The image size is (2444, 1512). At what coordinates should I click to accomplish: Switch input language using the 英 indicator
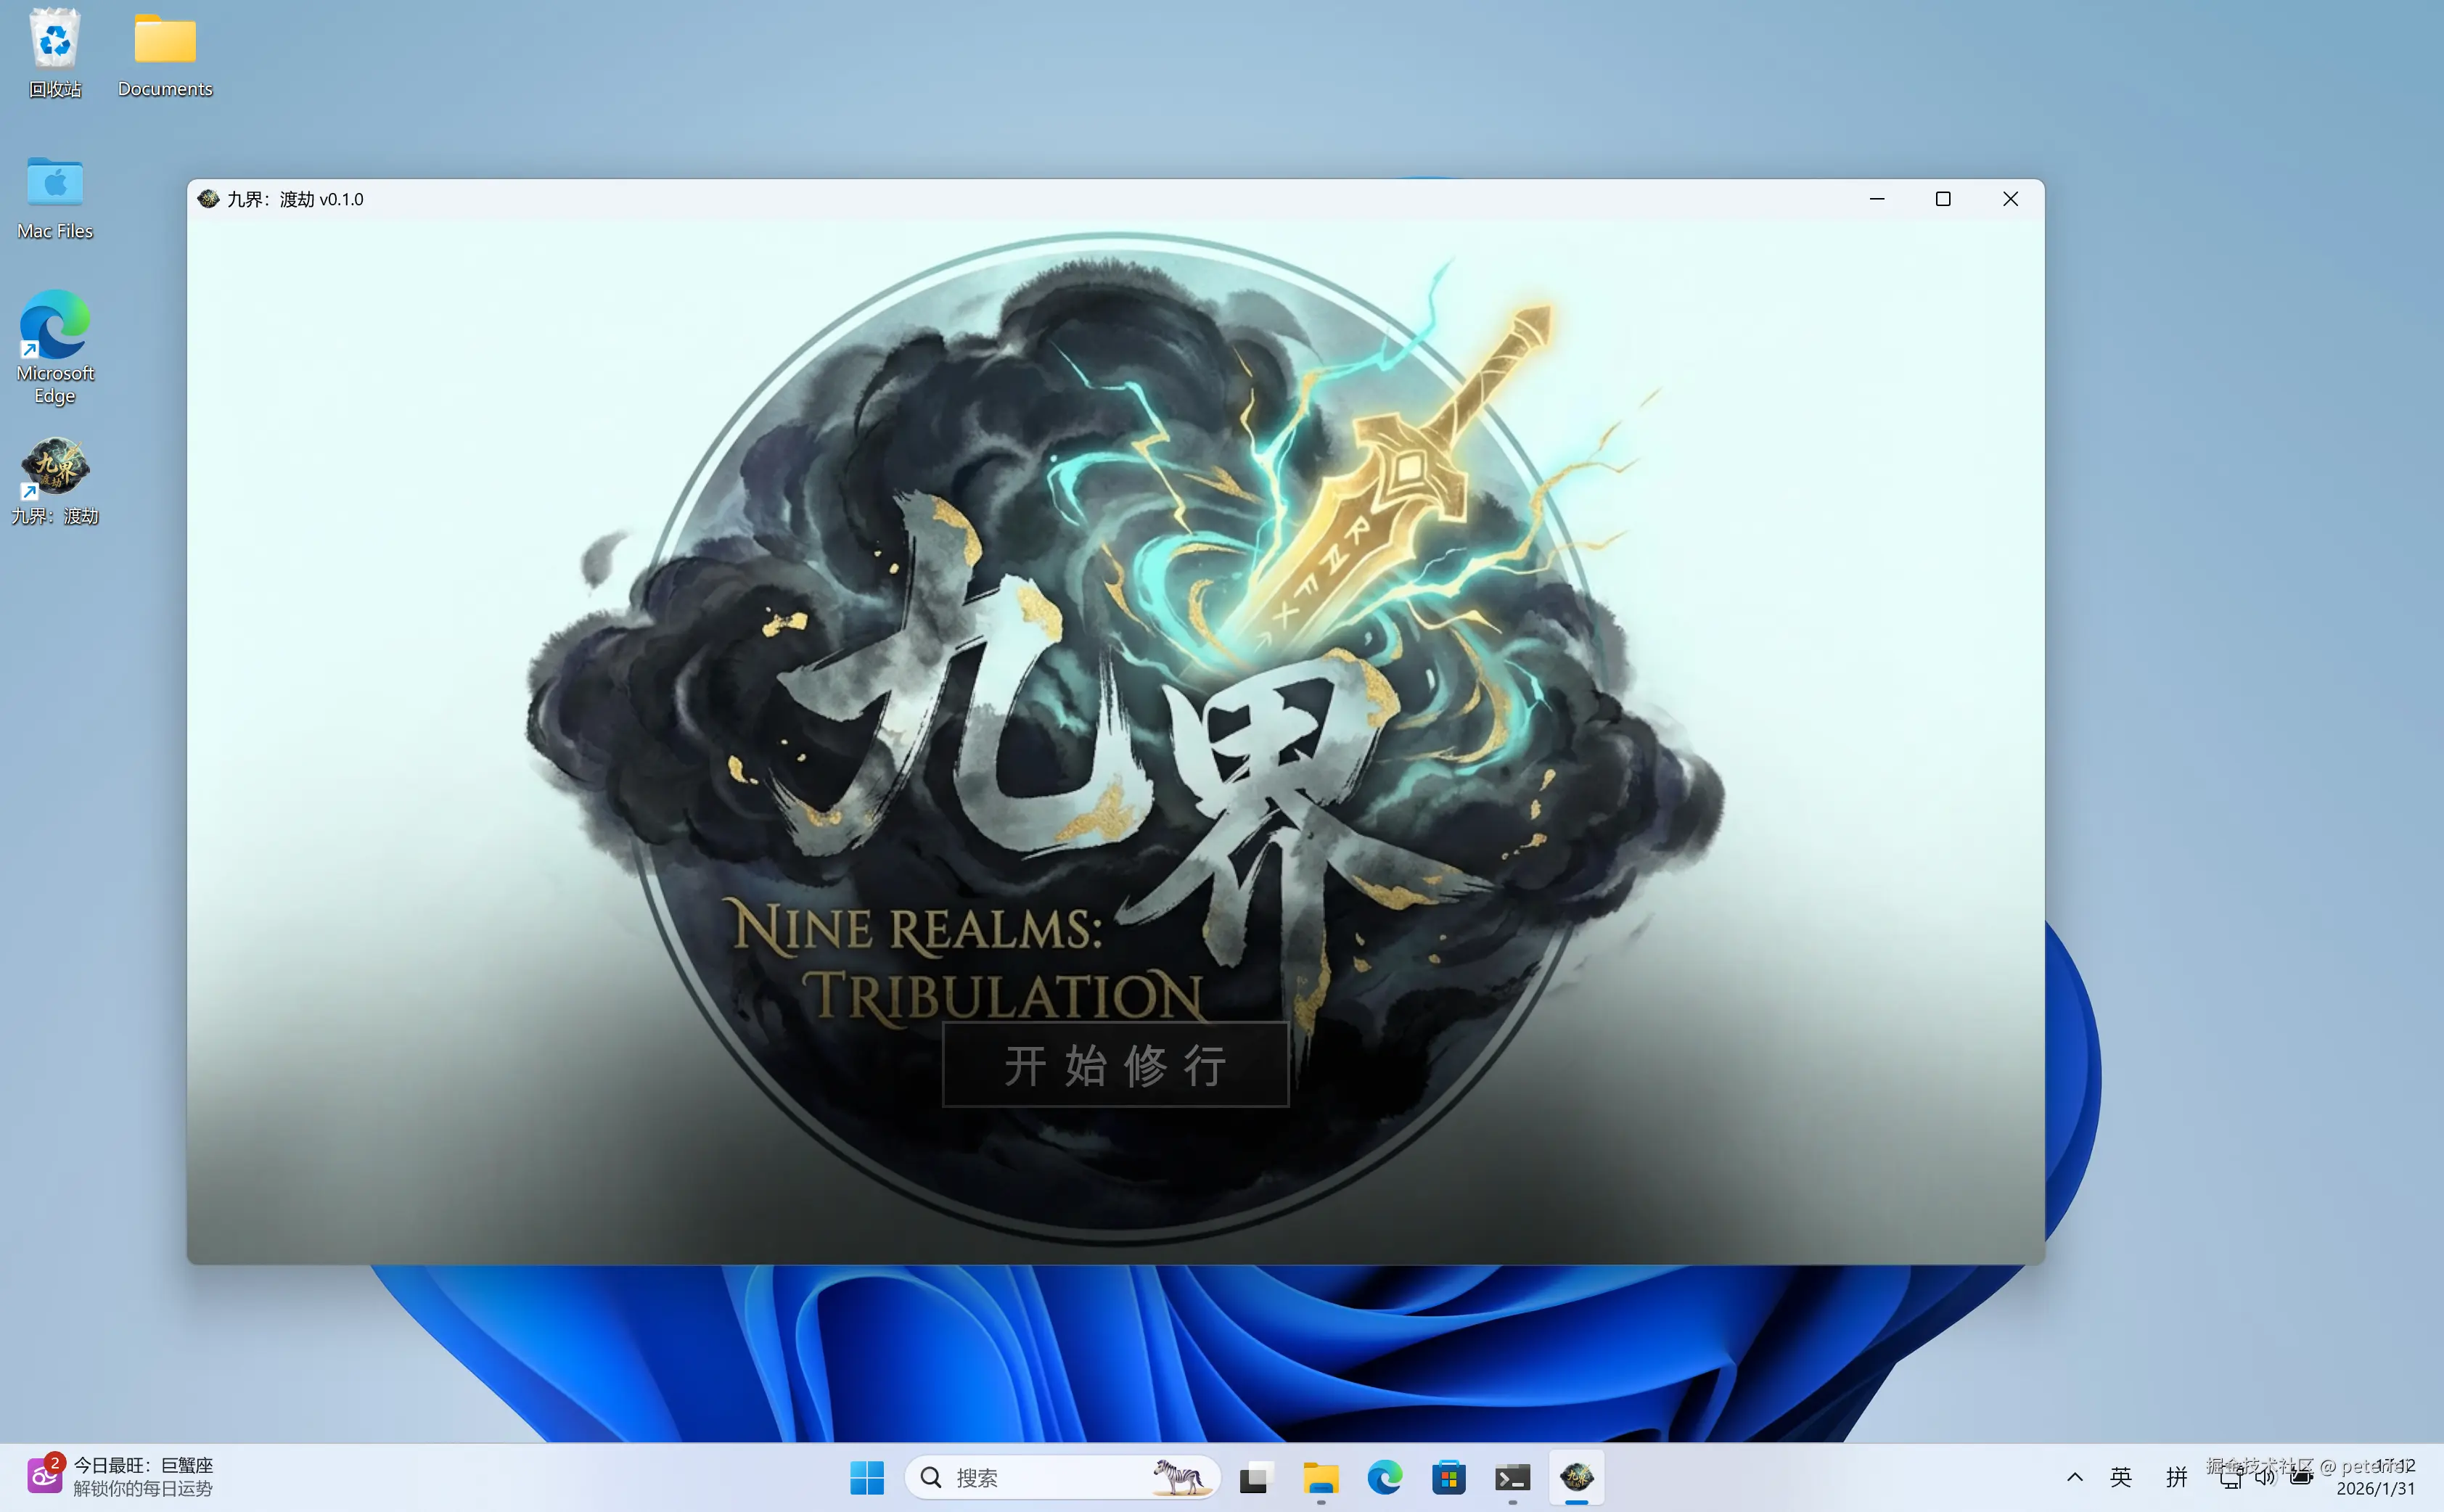coord(2121,1477)
